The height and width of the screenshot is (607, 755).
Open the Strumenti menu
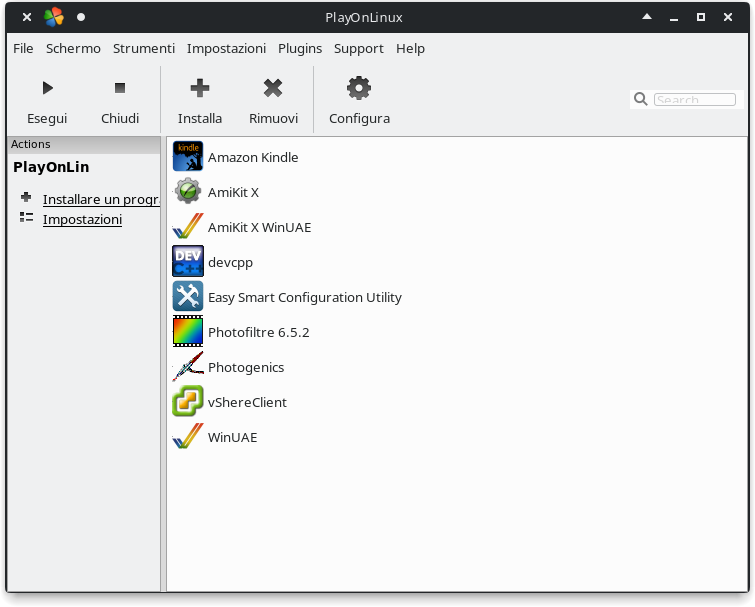(144, 49)
